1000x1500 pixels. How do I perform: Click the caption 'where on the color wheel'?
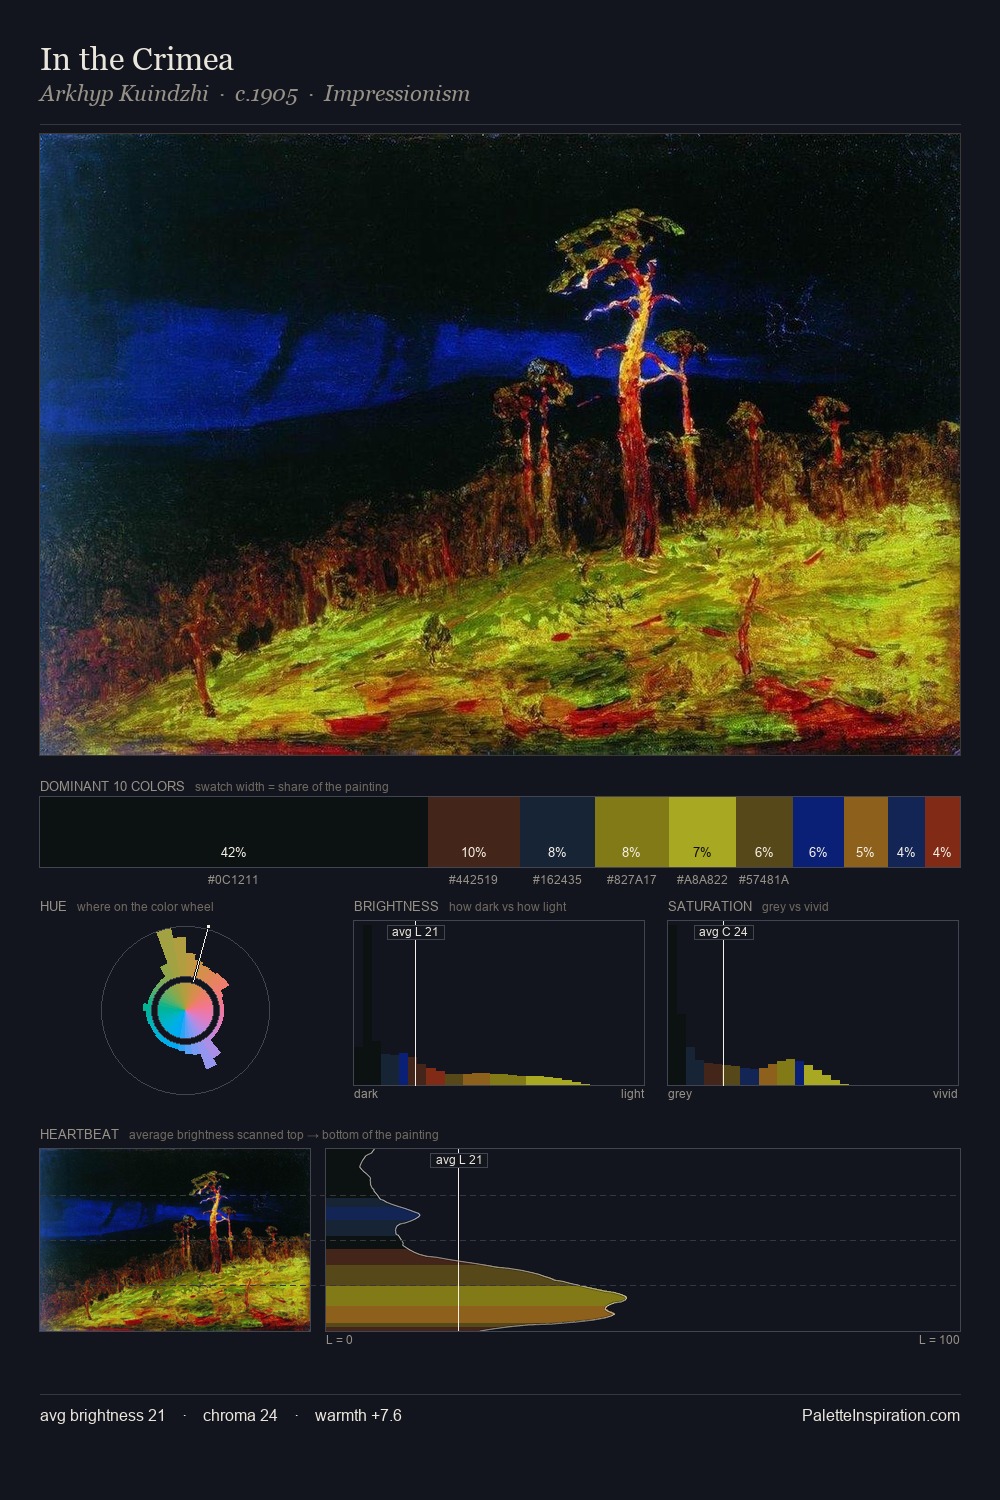pyautogui.click(x=145, y=907)
